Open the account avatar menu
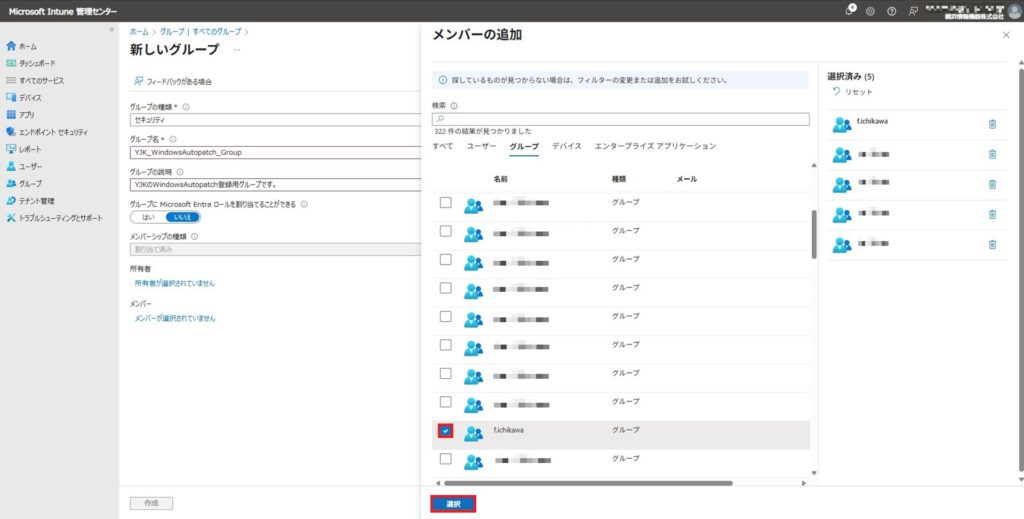Screen dimensions: 1024x519 coord(1015,11)
